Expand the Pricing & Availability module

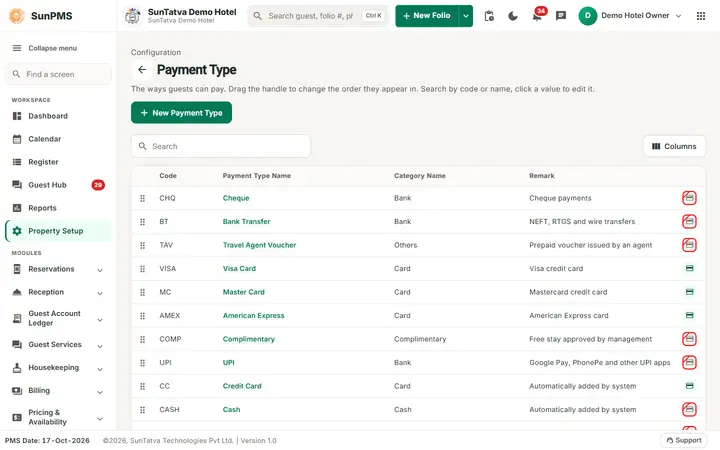[100, 418]
